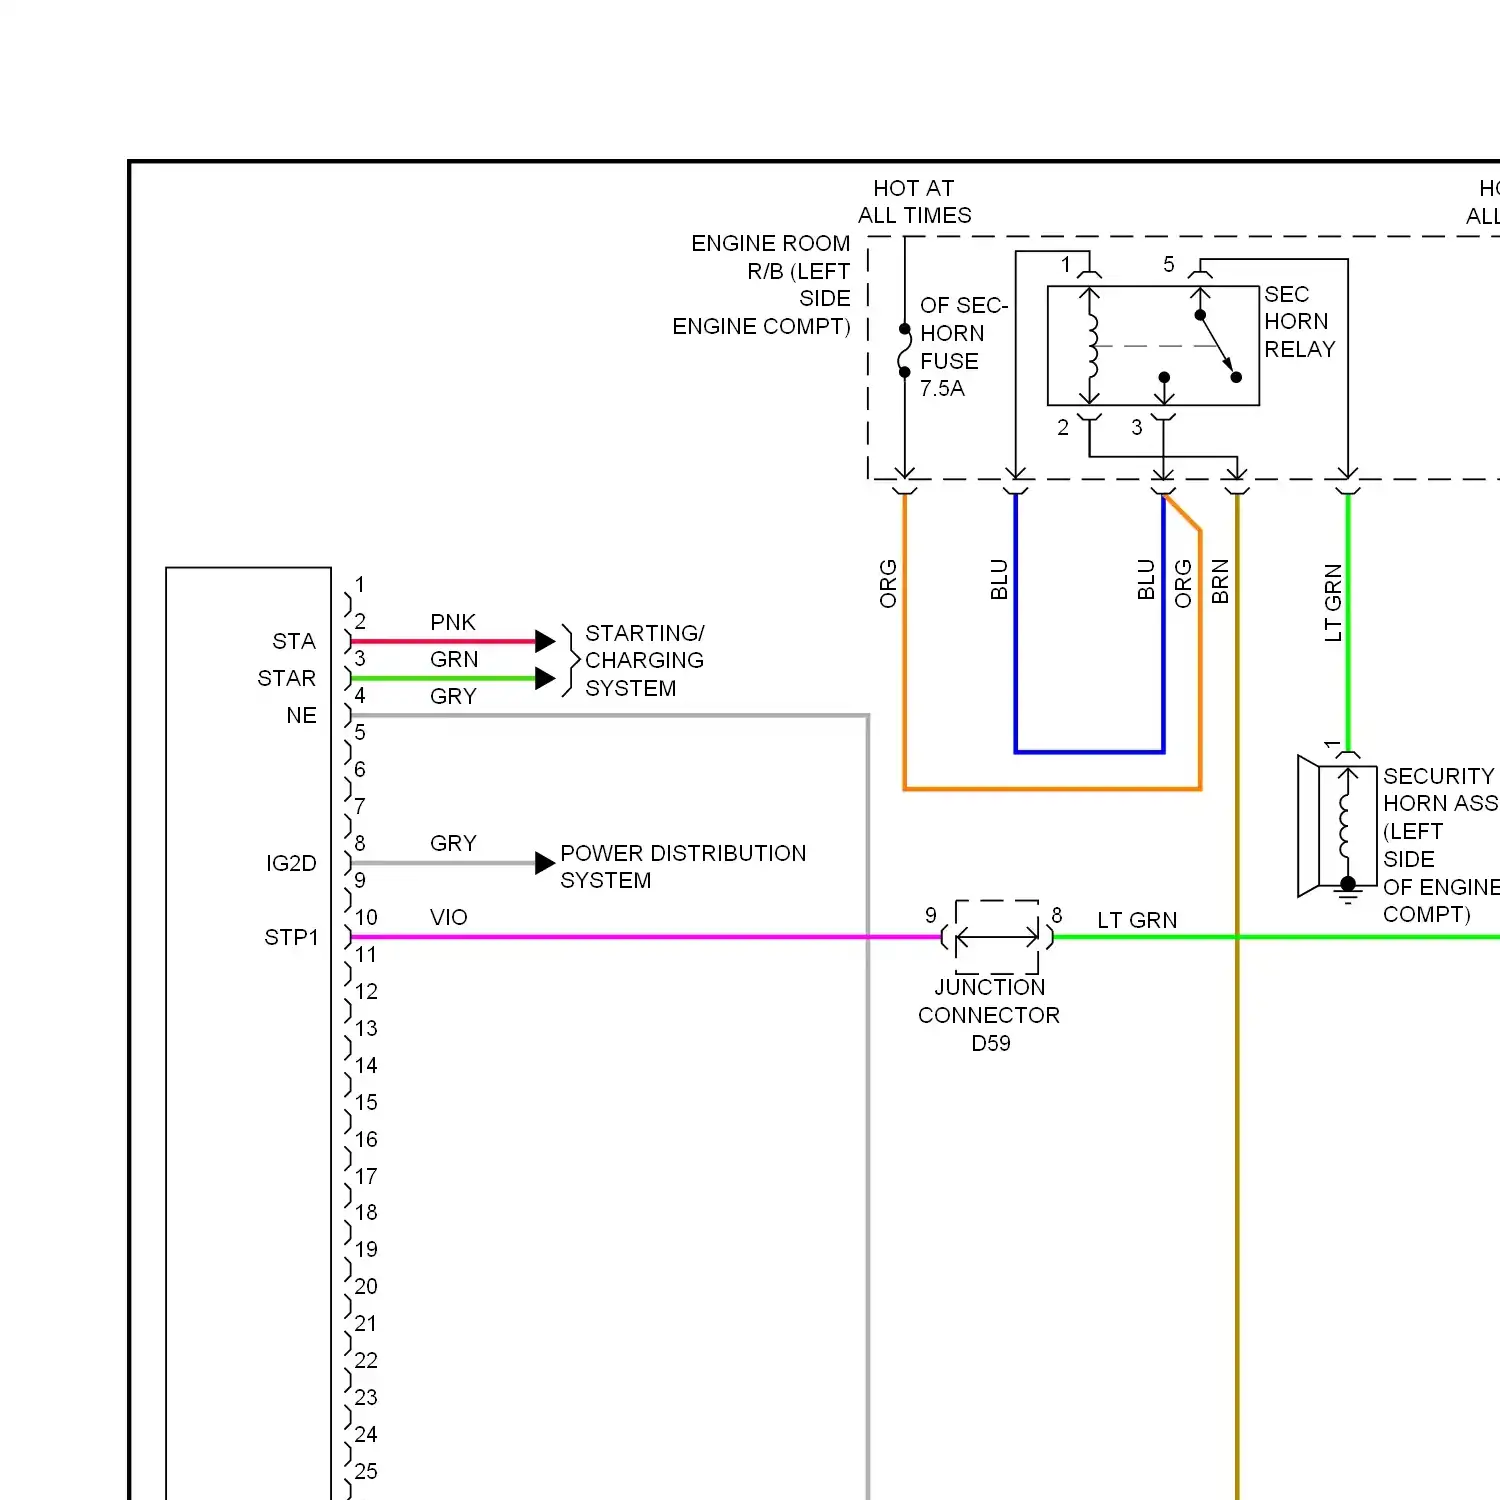This screenshot has width=1500, height=1500.
Task: Click the arrowhead on the GRN wire
Action: click(545, 678)
